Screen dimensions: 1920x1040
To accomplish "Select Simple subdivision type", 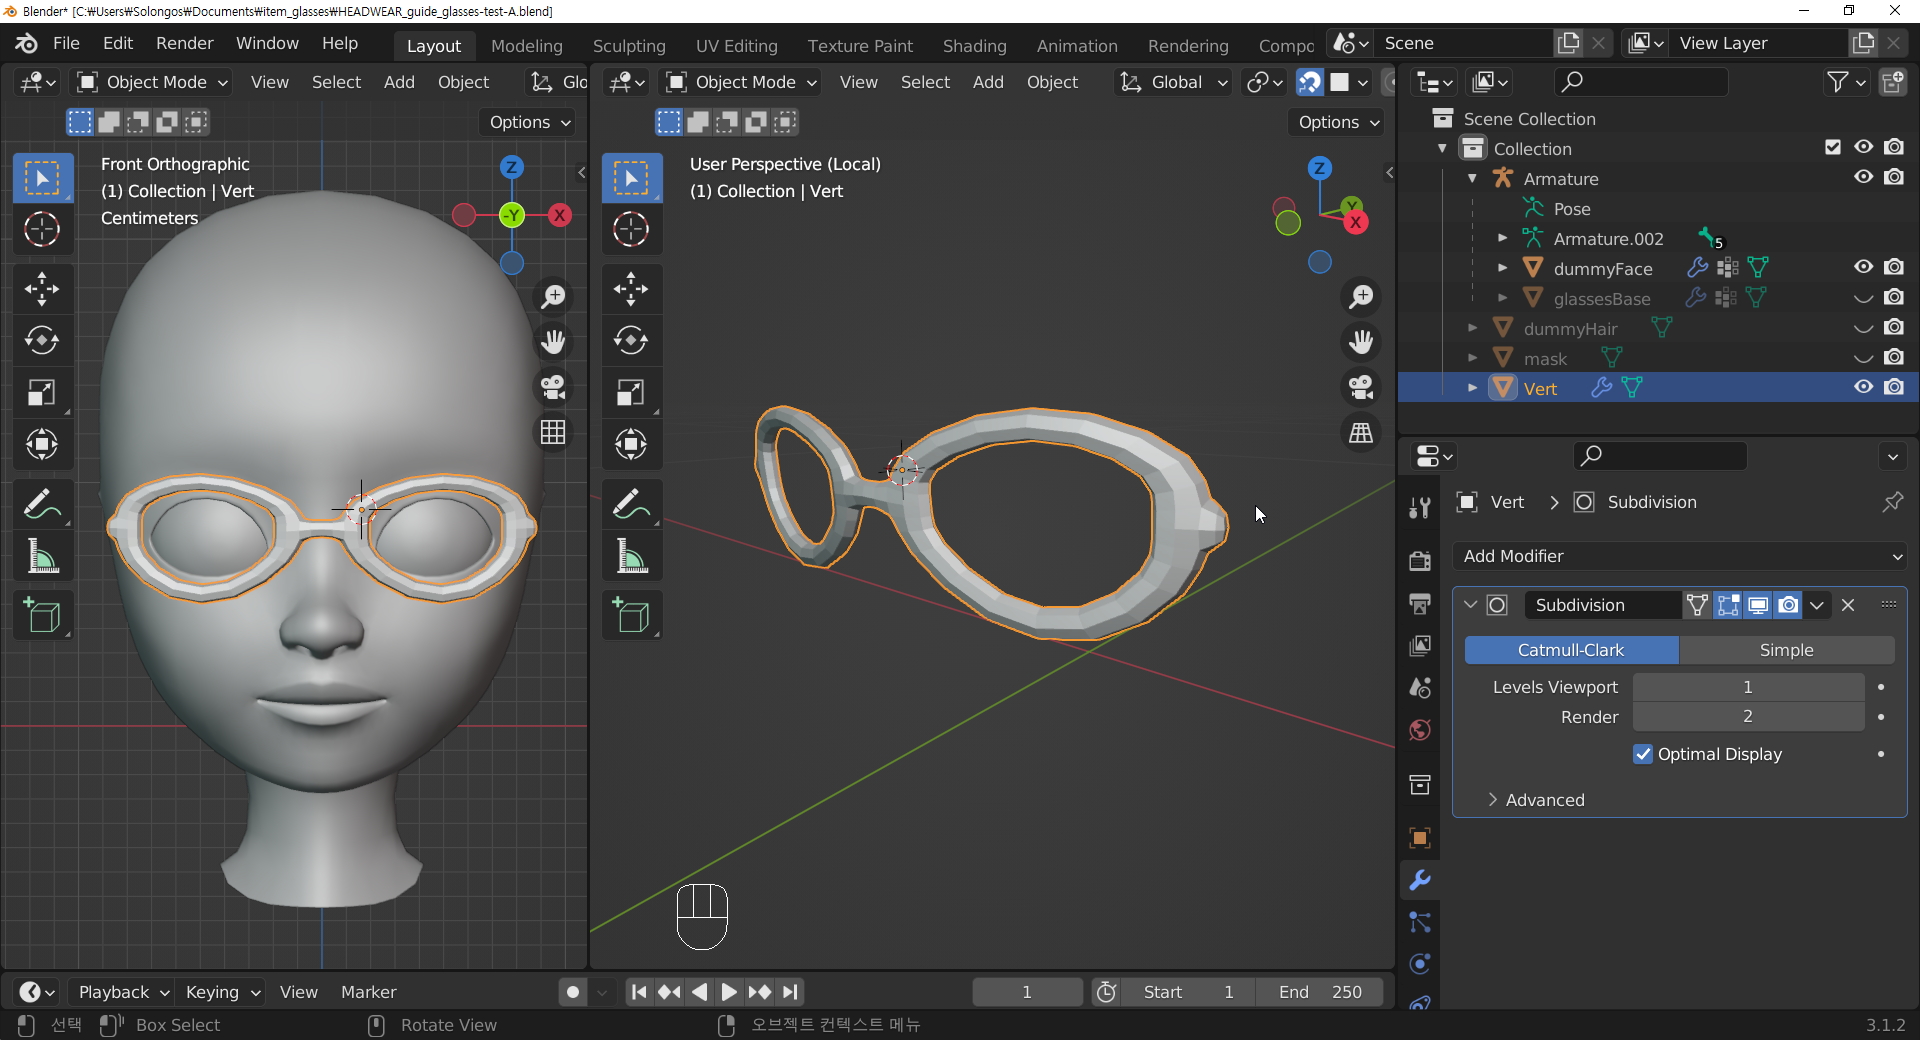I will [1786, 650].
